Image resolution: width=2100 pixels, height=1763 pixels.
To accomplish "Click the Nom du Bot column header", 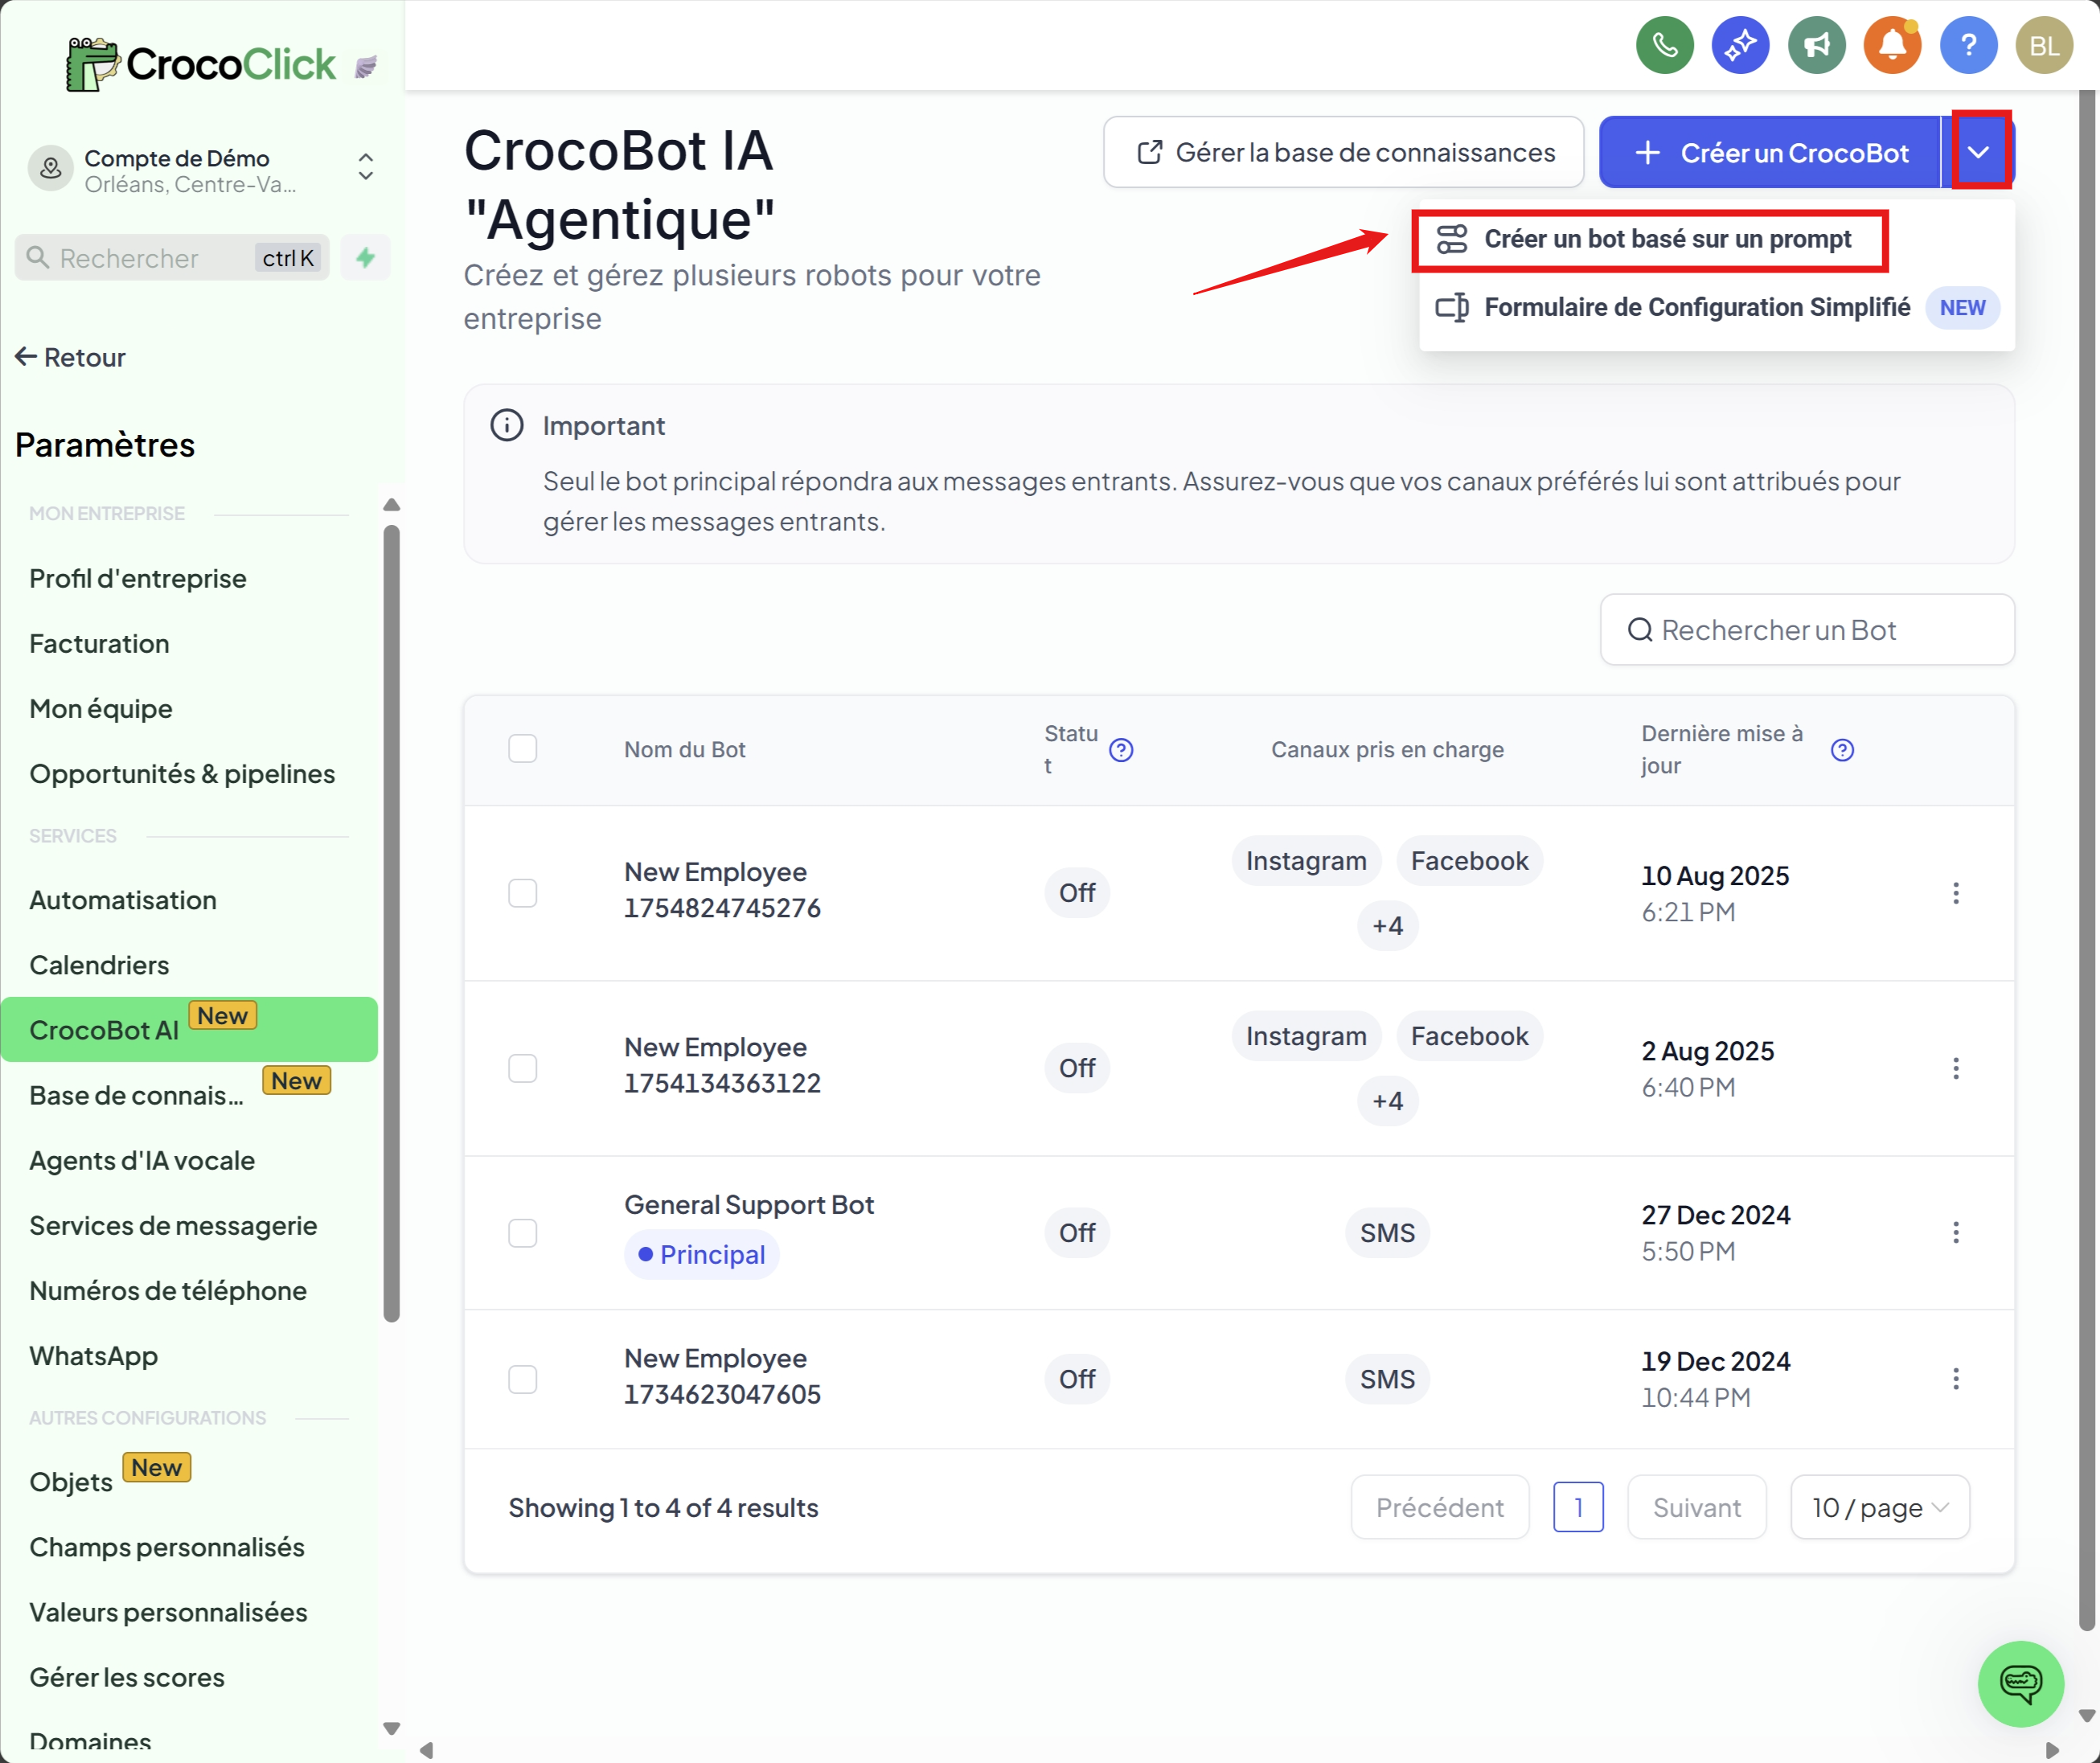I will click(685, 749).
